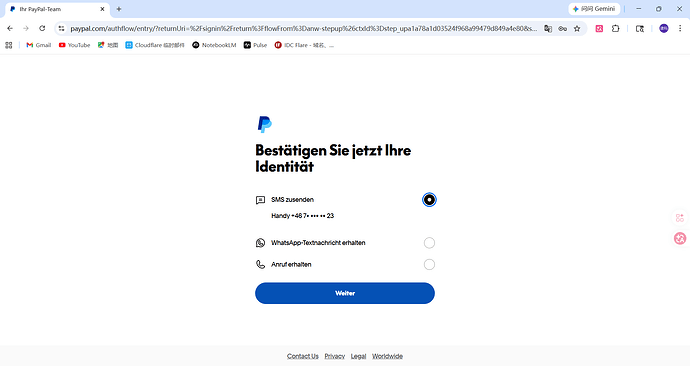690x366 pixels.
Task: Select the SMS zusenden radio button
Action: point(429,200)
